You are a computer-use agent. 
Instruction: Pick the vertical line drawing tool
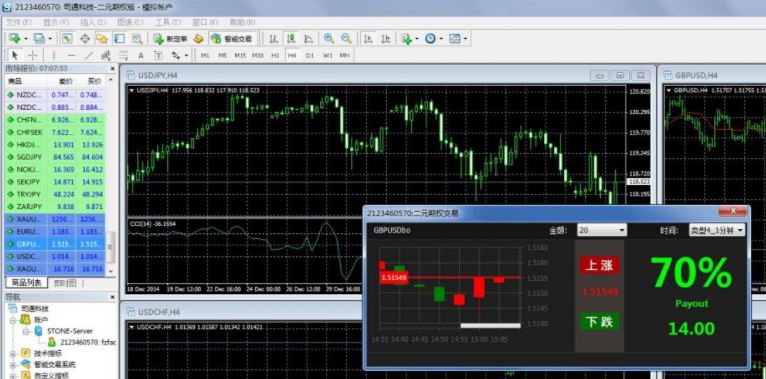54,55
